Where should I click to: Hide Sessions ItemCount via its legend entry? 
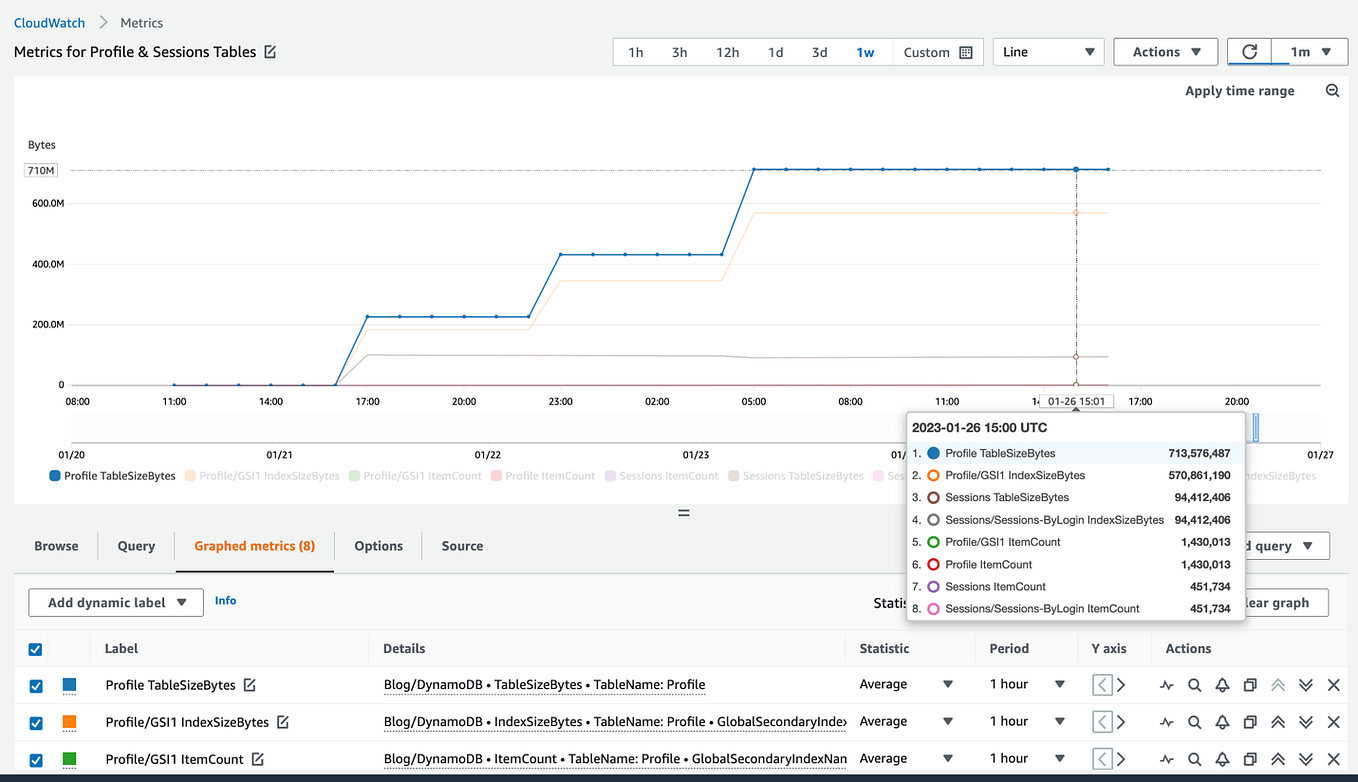[x=660, y=475]
